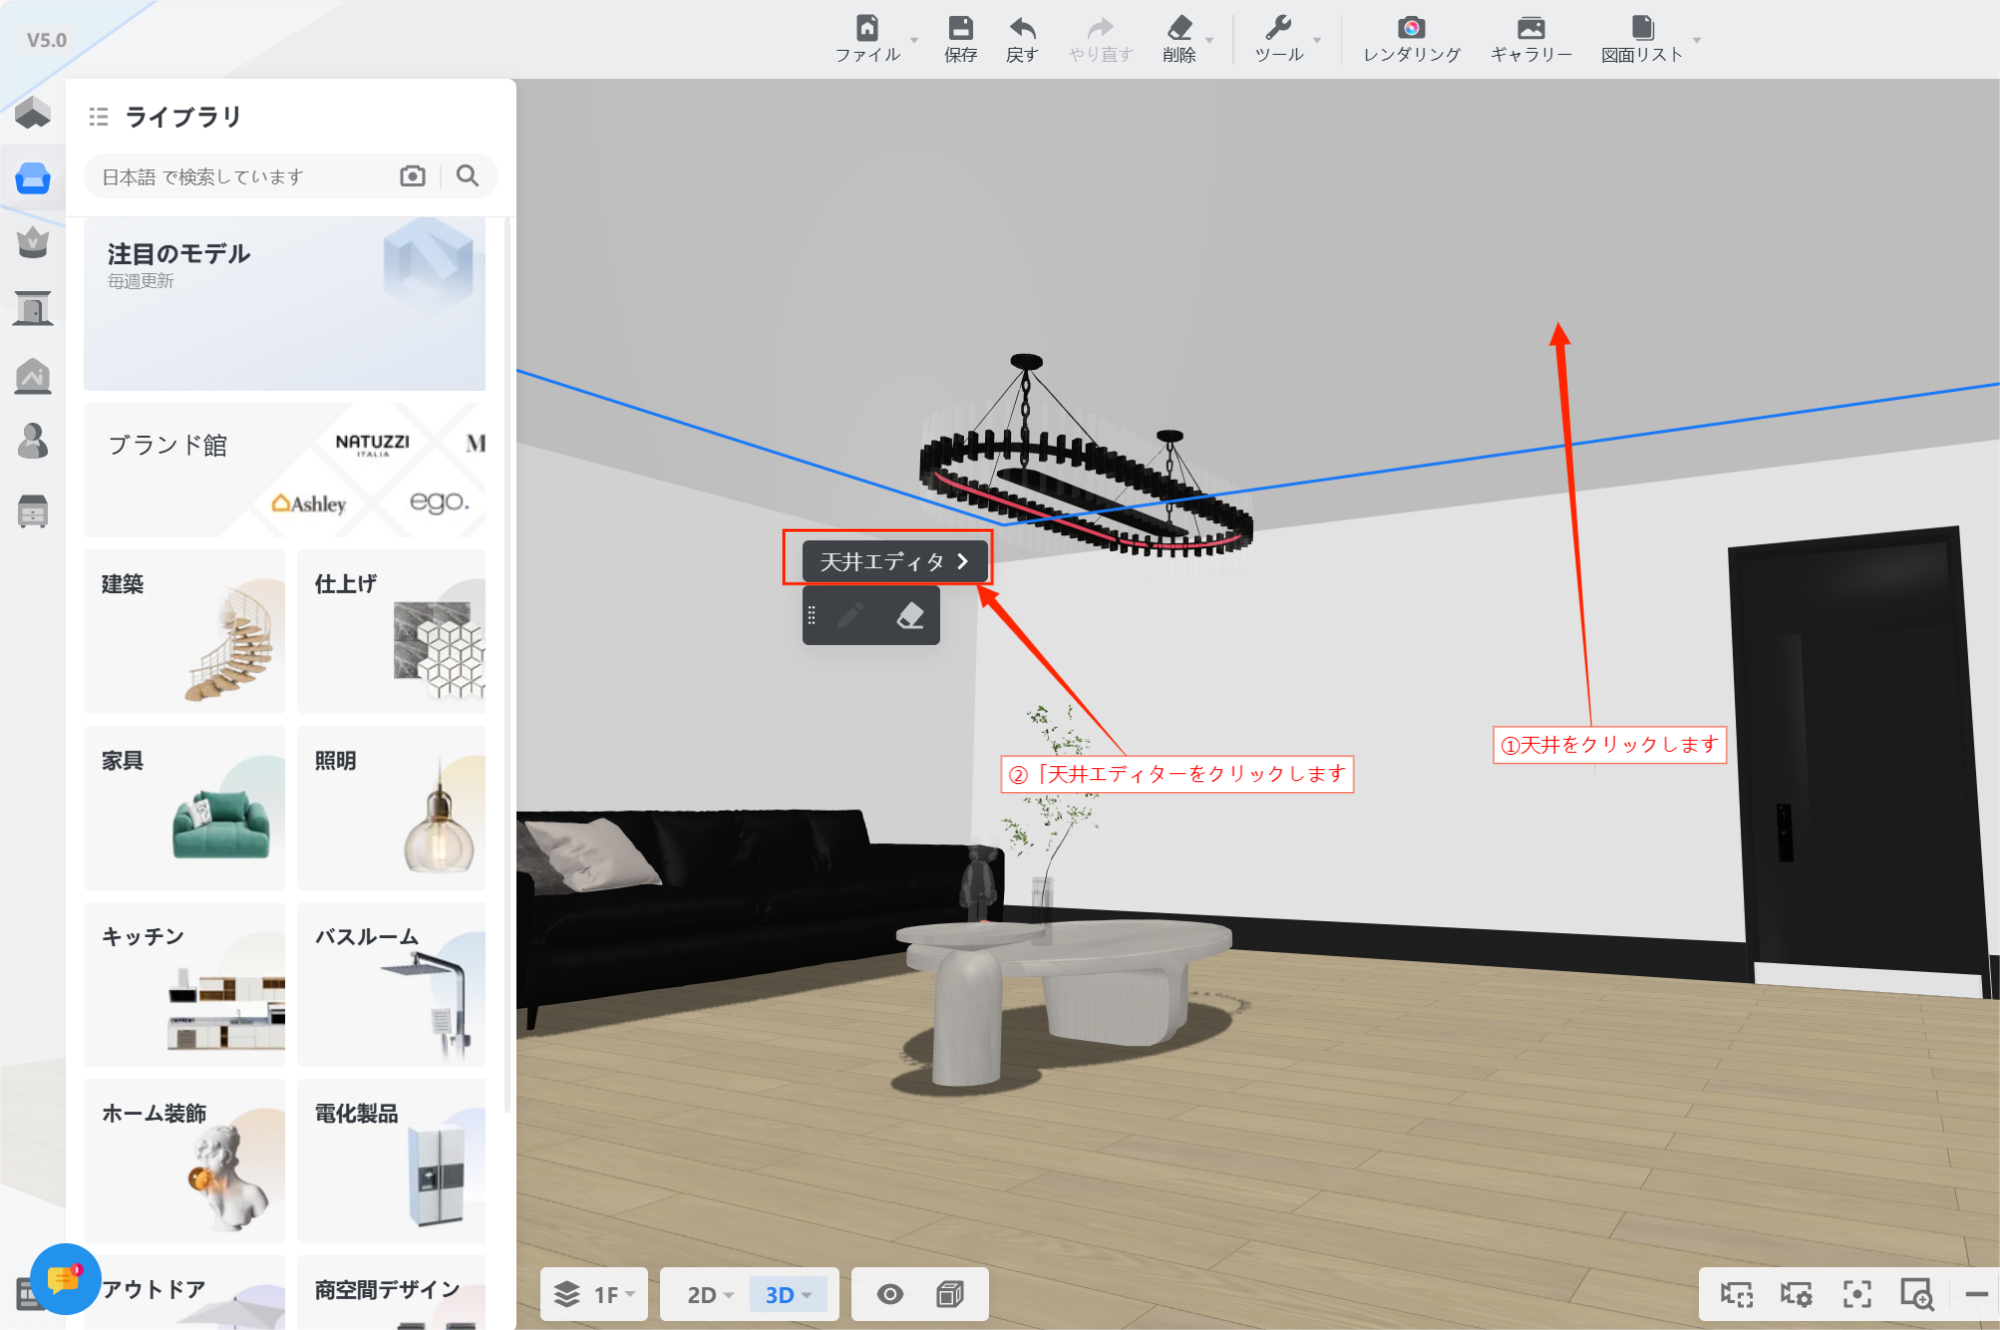Open the AI house sidebar icon

point(33,376)
